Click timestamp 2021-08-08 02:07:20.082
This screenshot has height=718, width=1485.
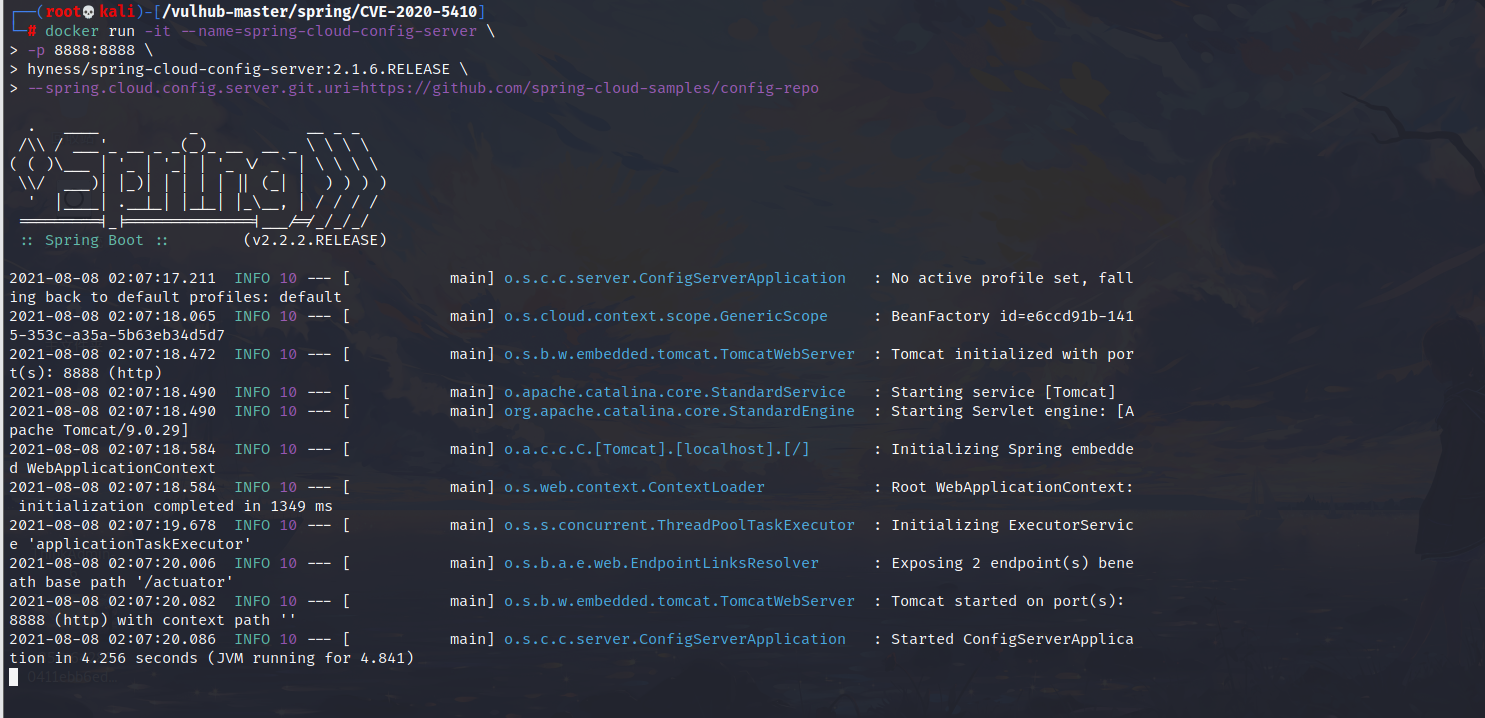tap(112, 601)
